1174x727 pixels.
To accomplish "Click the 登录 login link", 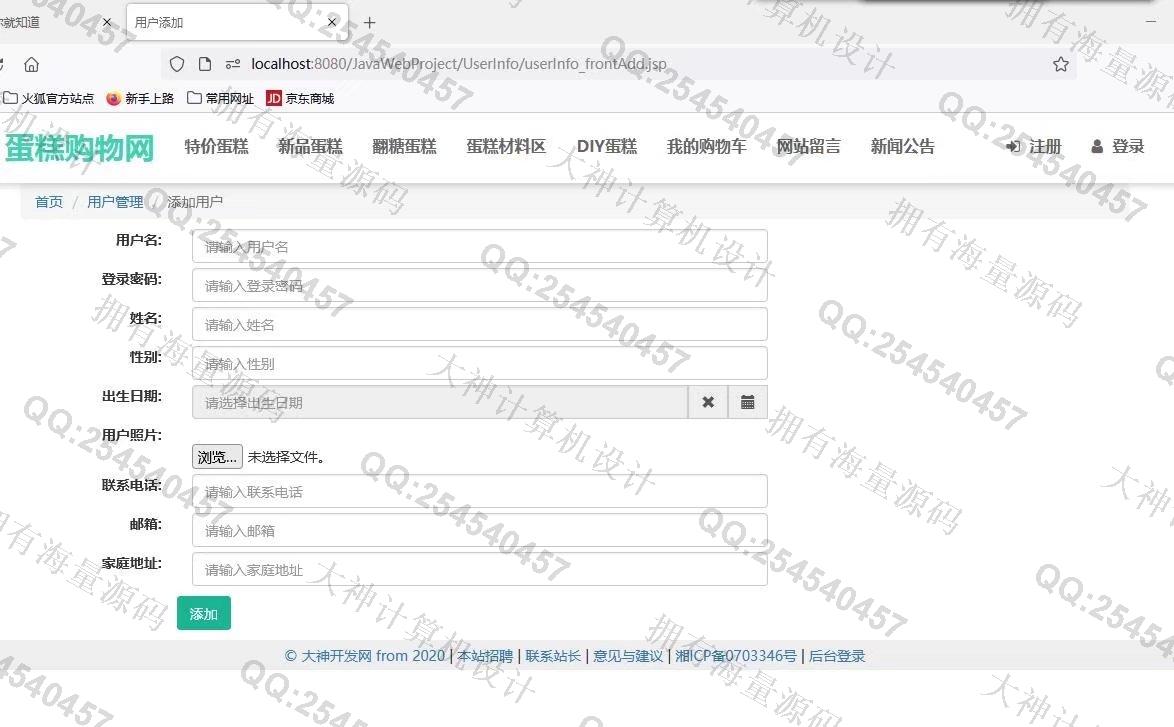I will (x=1117, y=147).
